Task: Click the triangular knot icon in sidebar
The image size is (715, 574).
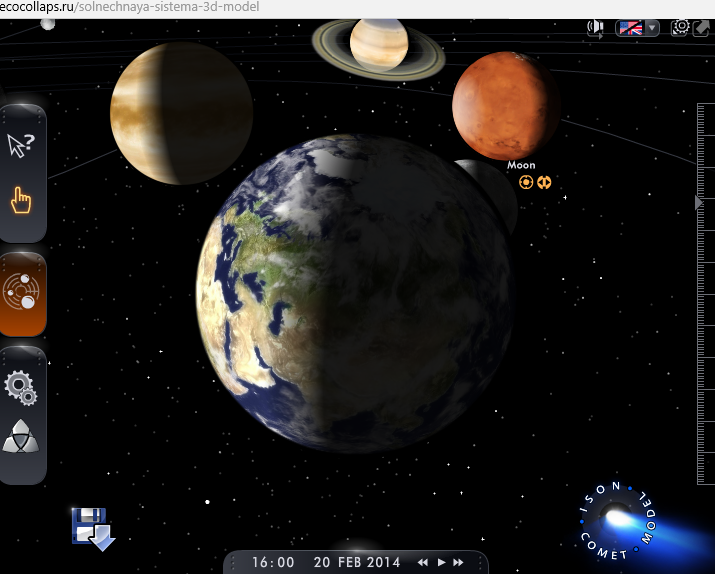Action: click(21, 438)
